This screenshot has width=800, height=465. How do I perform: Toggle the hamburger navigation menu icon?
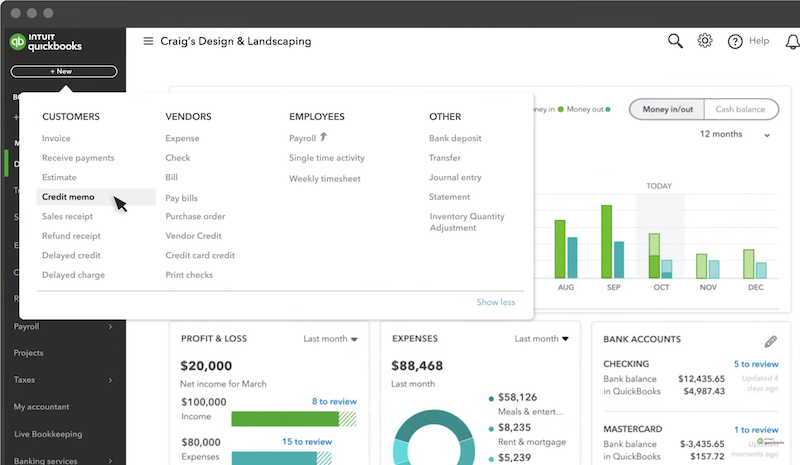point(148,41)
